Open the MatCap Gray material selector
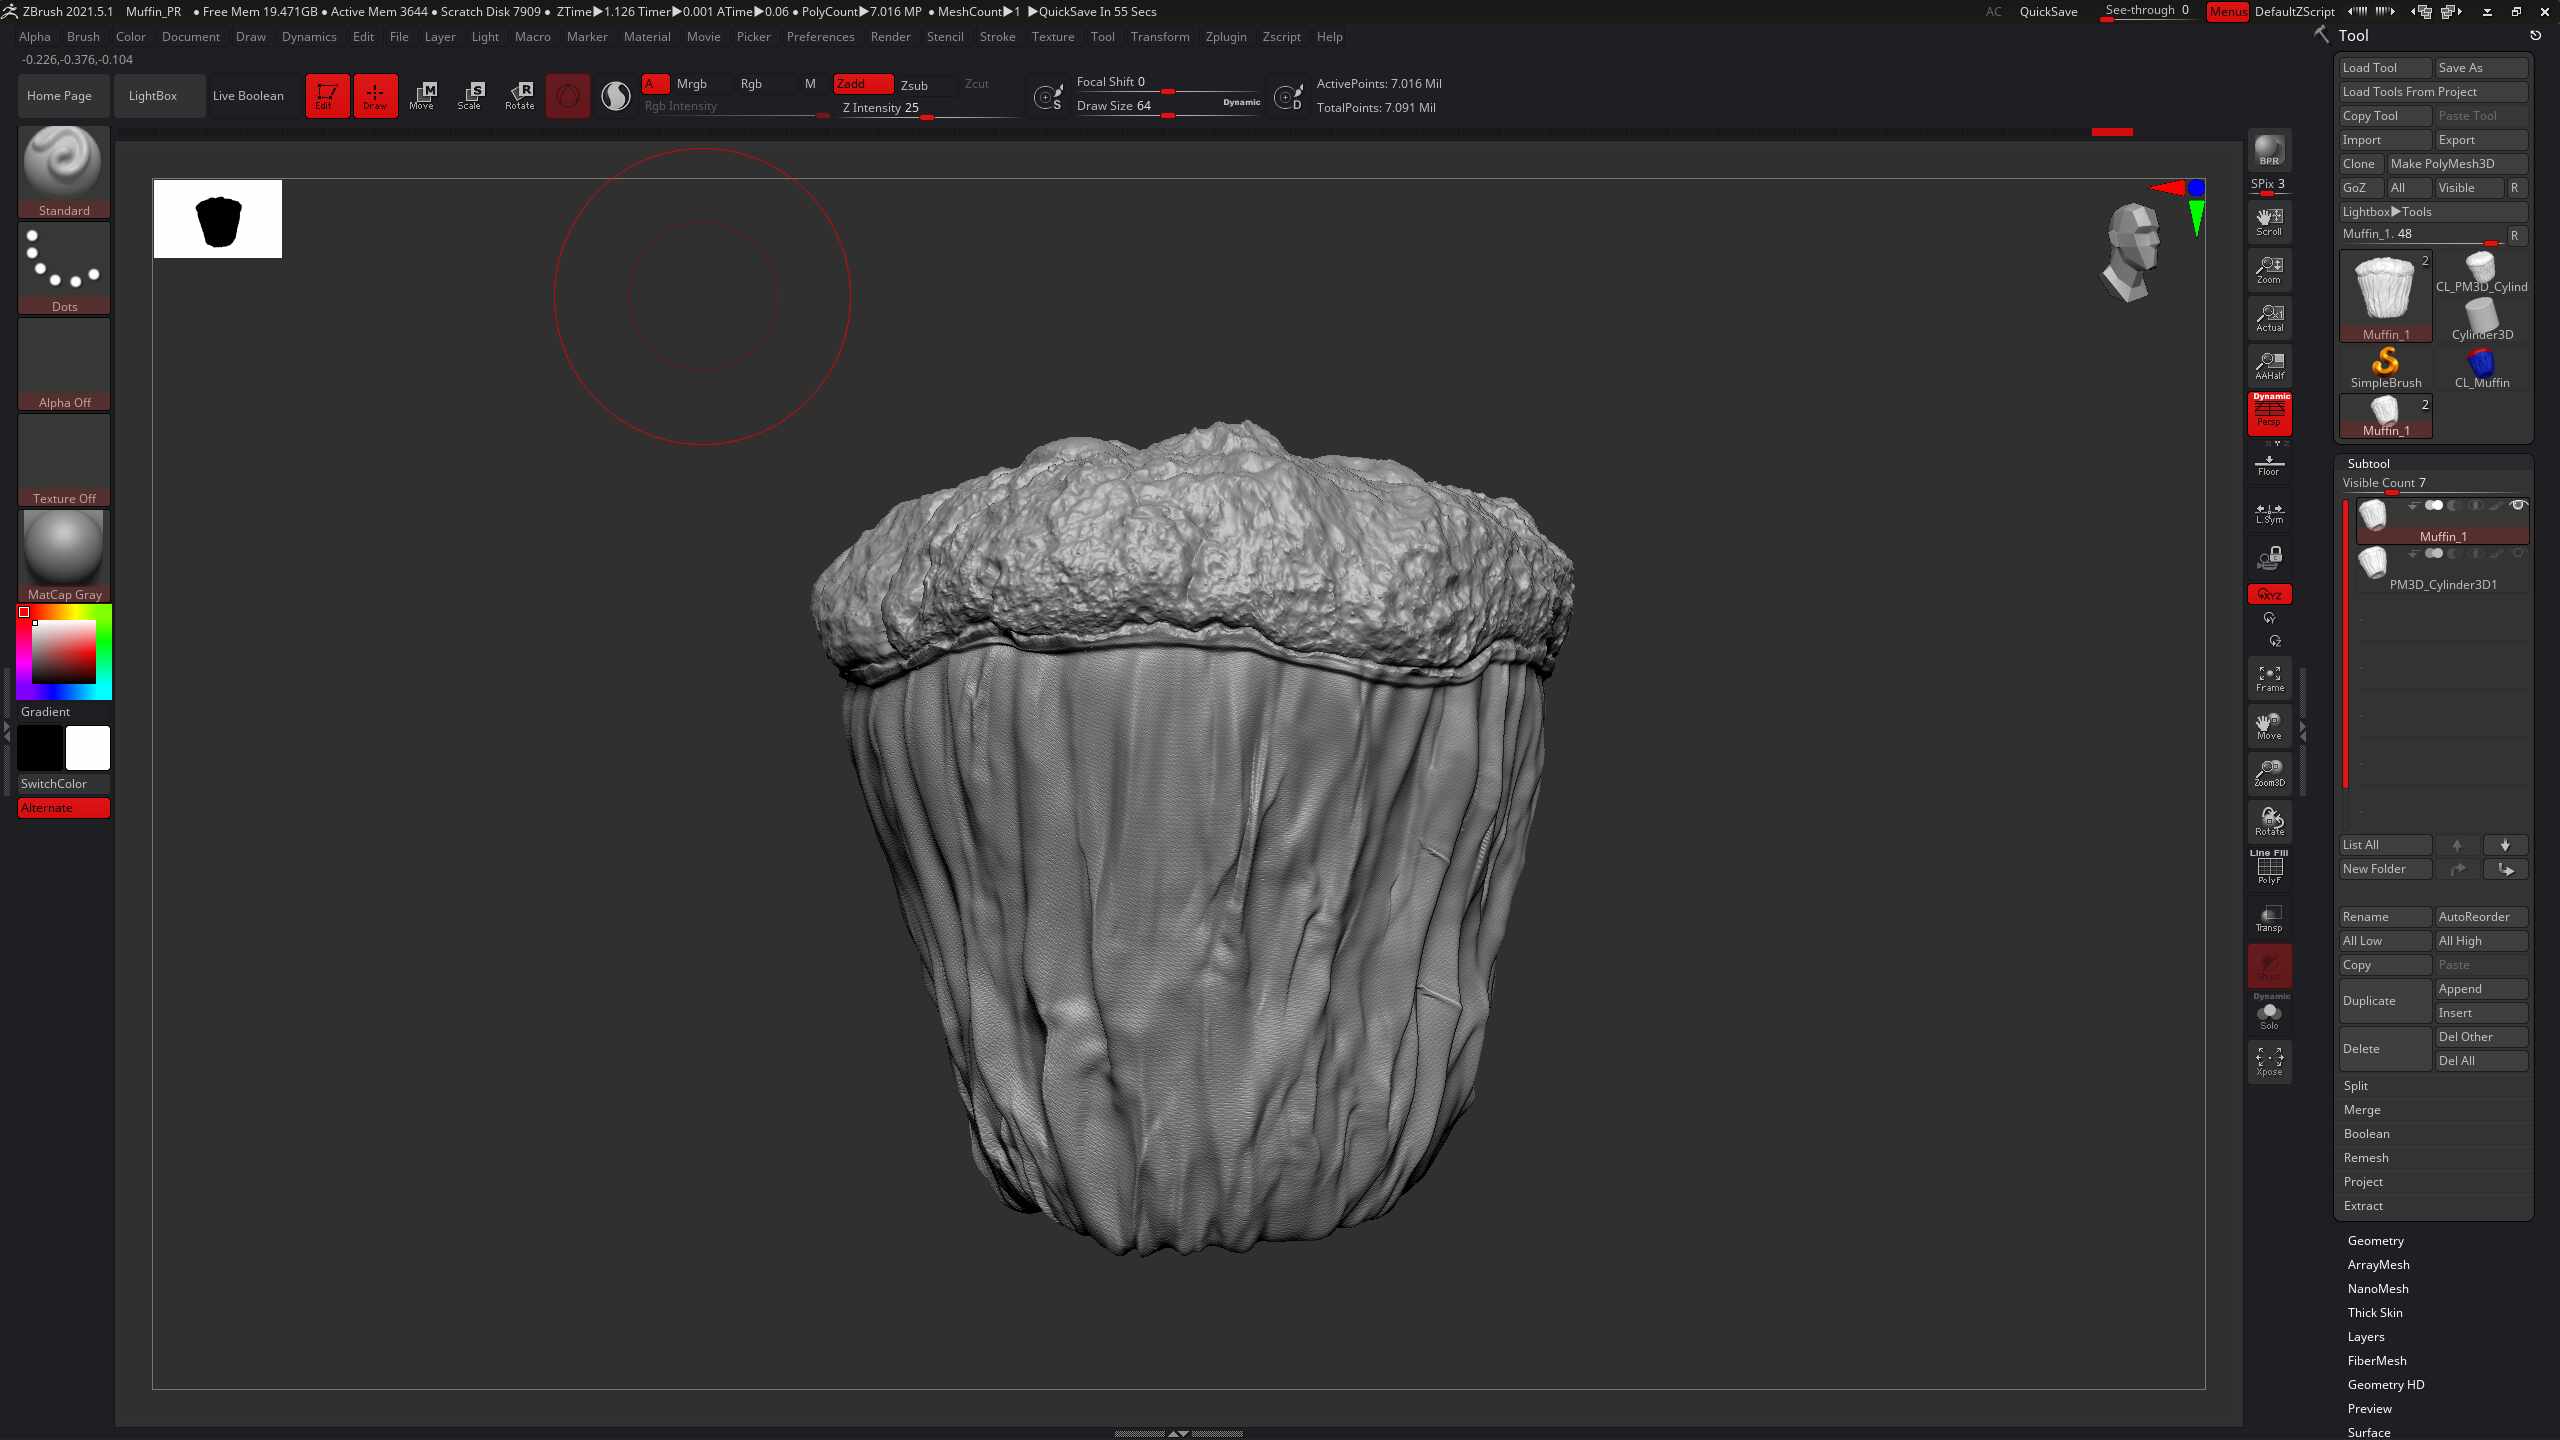Screen dimensions: 2560x1440 pyautogui.click(x=64, y=555)
